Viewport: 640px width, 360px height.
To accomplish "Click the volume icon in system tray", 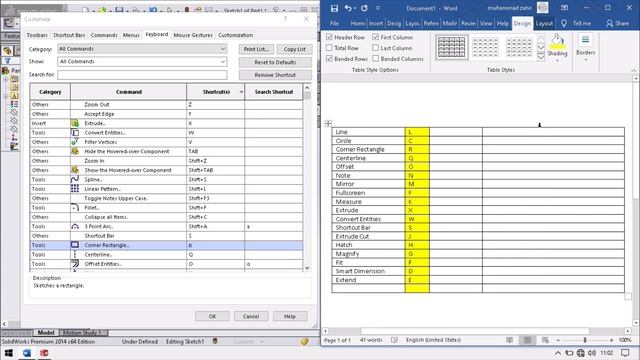I will [x=592, y=353].
